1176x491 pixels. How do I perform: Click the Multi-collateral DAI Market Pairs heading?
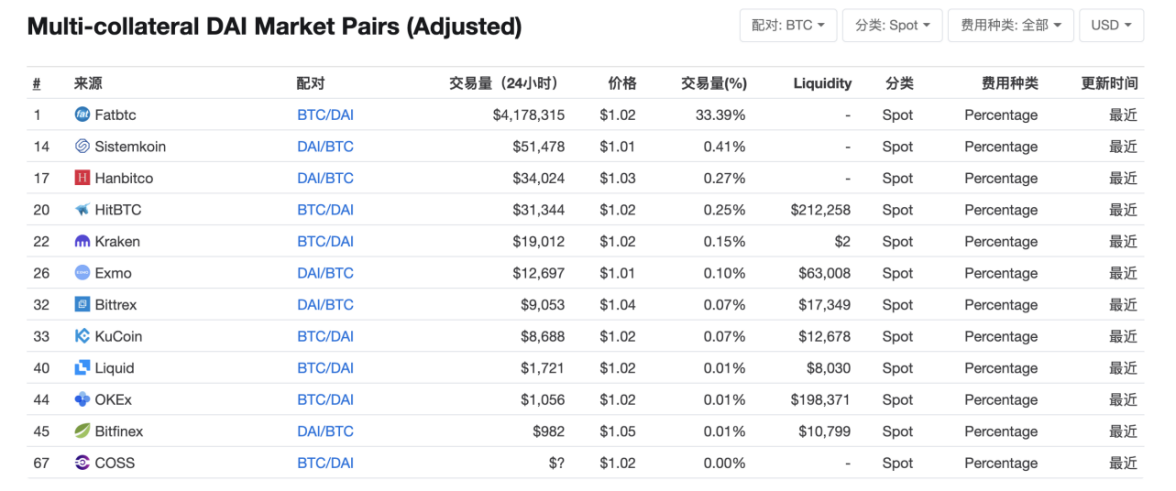tap(274, 27)
